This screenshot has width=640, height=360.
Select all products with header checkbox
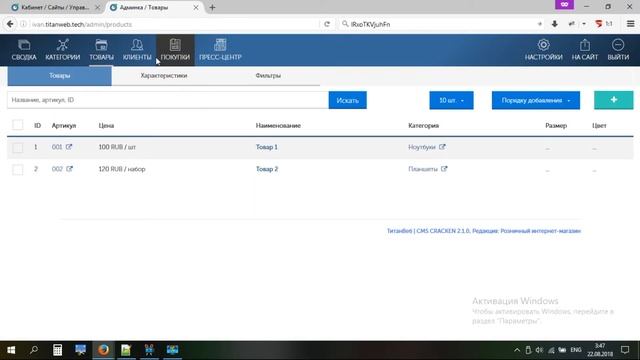[x=18, y=125]
